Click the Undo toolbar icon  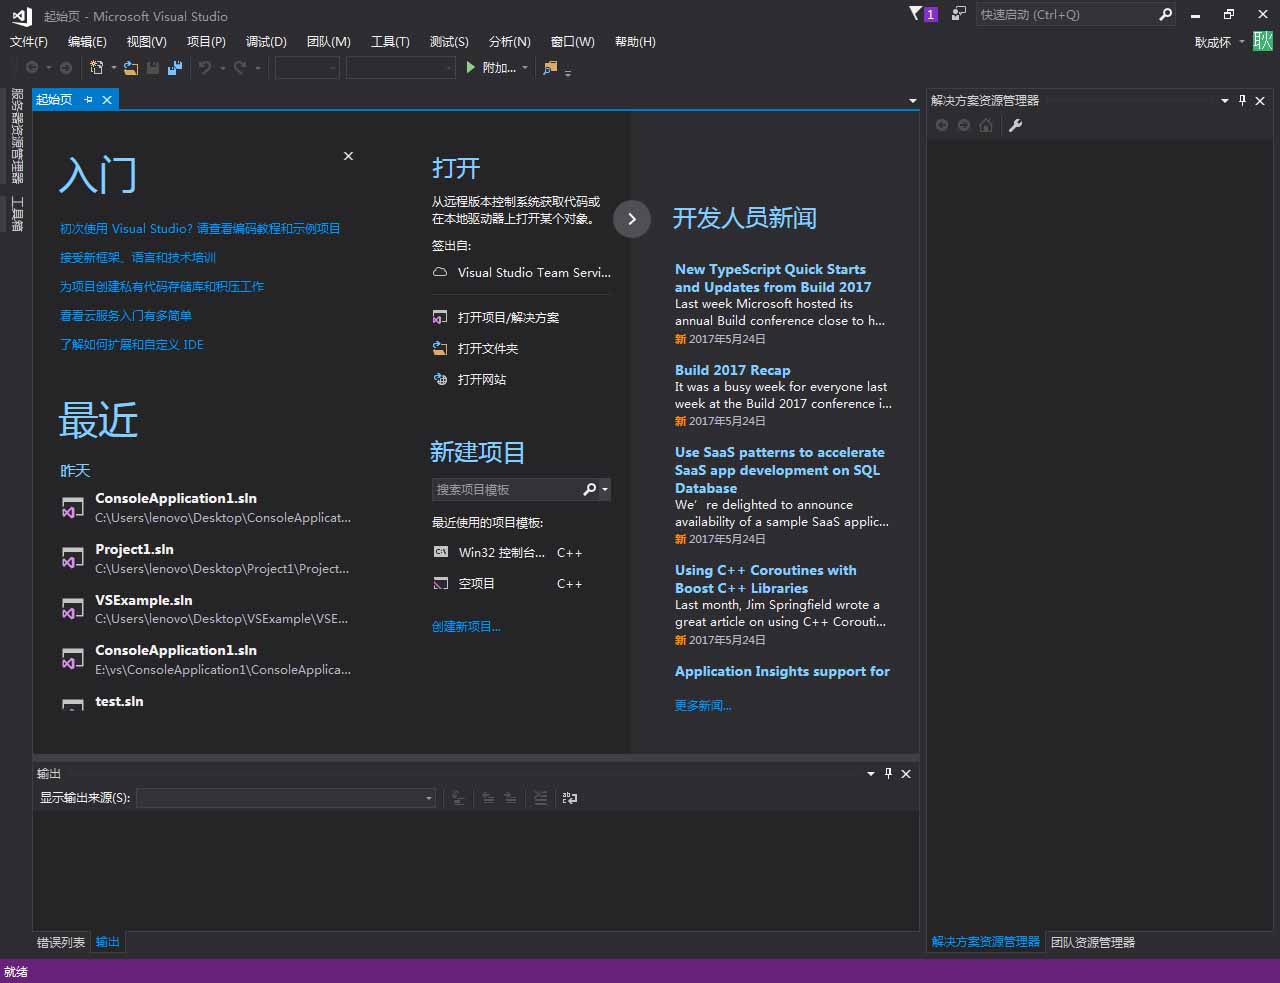coord(205,68)
